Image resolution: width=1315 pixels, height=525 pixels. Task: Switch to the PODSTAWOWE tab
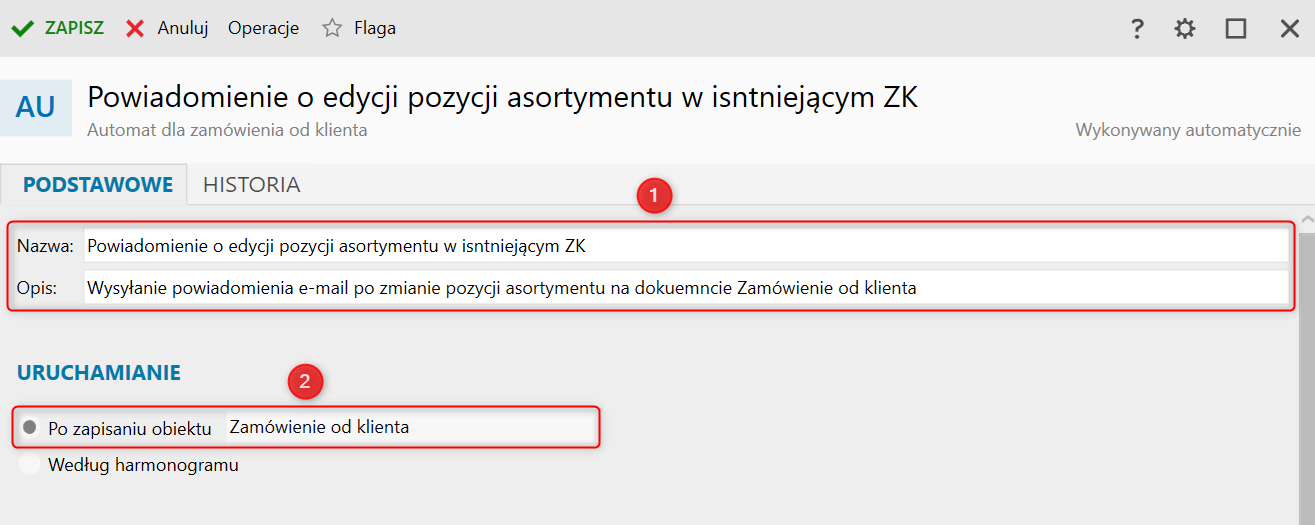coord(98,185)
